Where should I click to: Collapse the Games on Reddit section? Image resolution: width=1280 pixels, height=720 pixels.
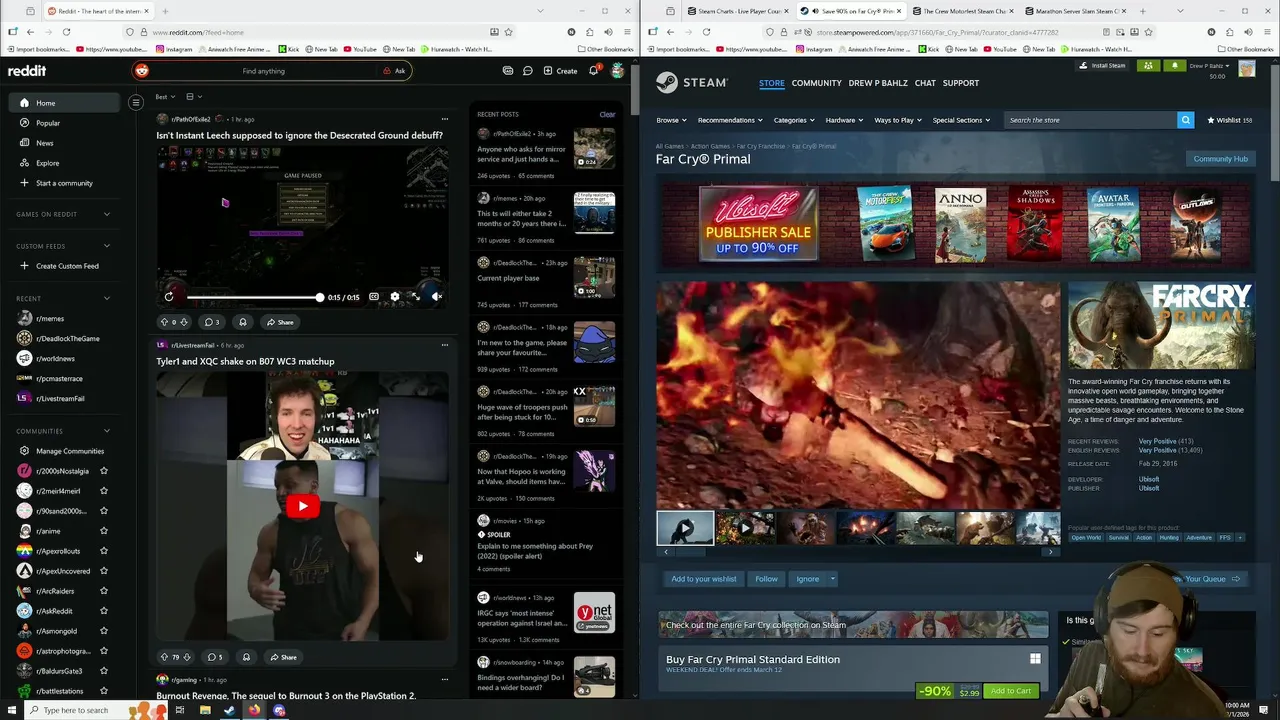tap(107, 214)
